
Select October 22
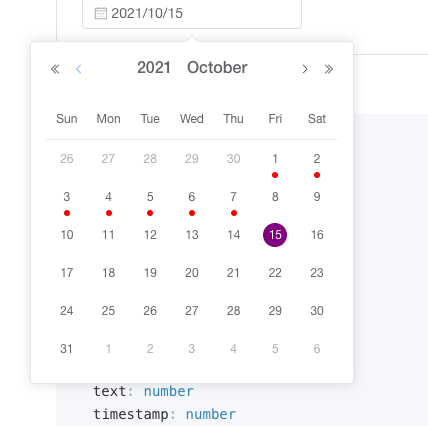point(275,273)
